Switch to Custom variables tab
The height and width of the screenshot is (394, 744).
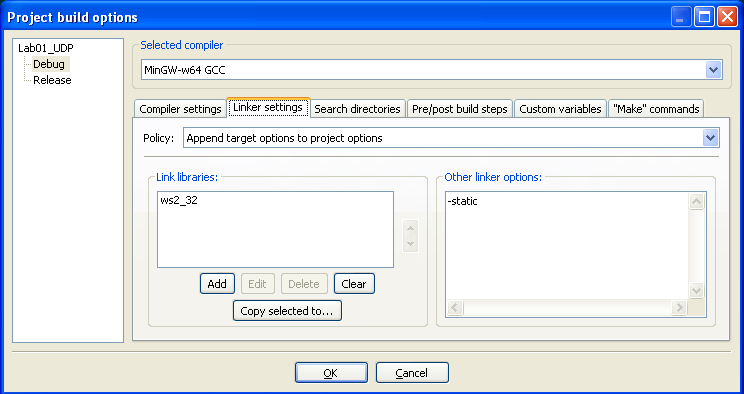pyautogui.click(x=560, y=109)
